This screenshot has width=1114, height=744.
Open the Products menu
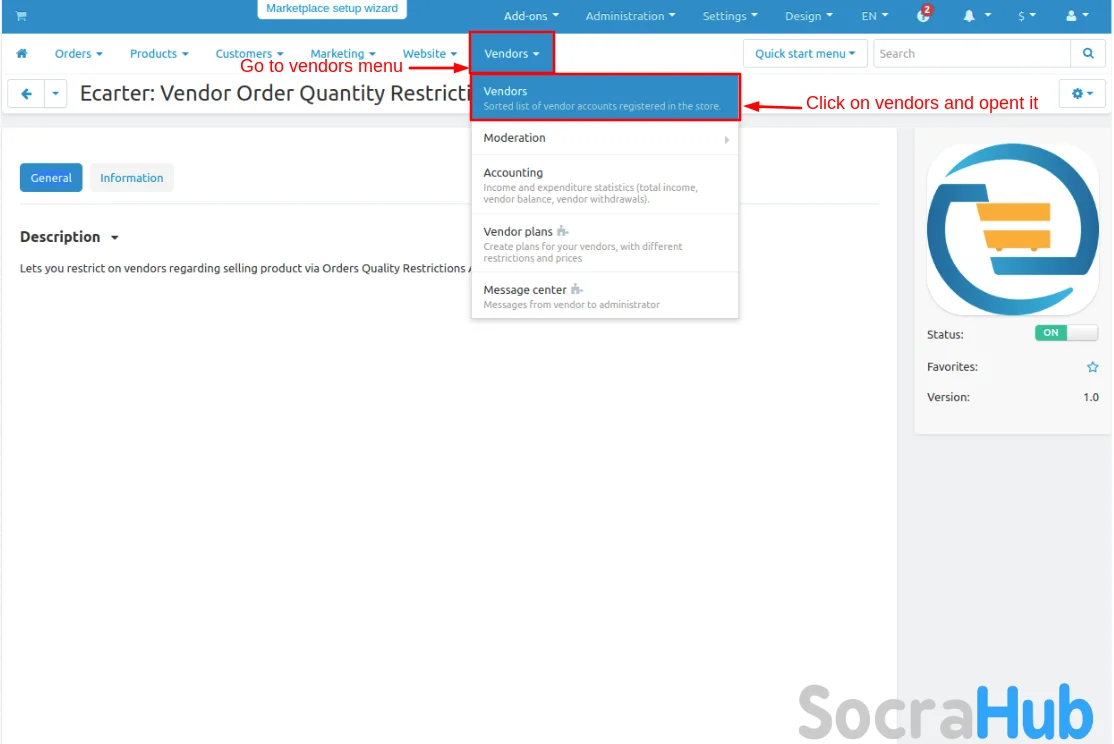158,53
